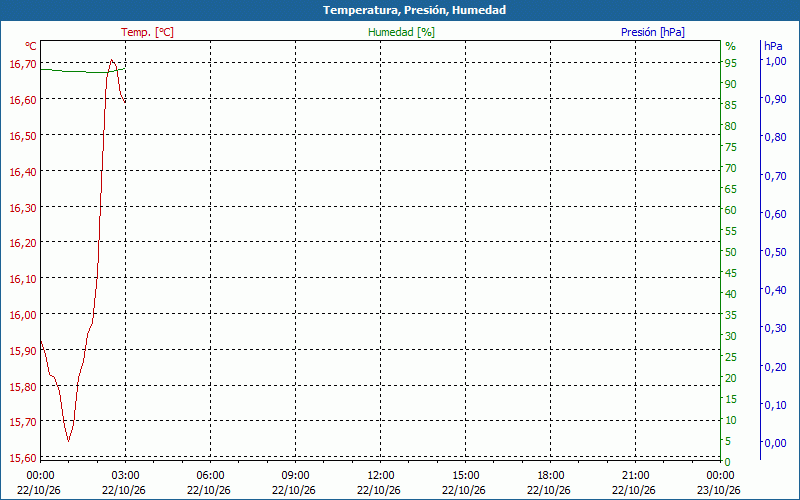Click the 0,00 pressure axis value
The height and width of the screenshot is (500, 800).
point(776,443)
